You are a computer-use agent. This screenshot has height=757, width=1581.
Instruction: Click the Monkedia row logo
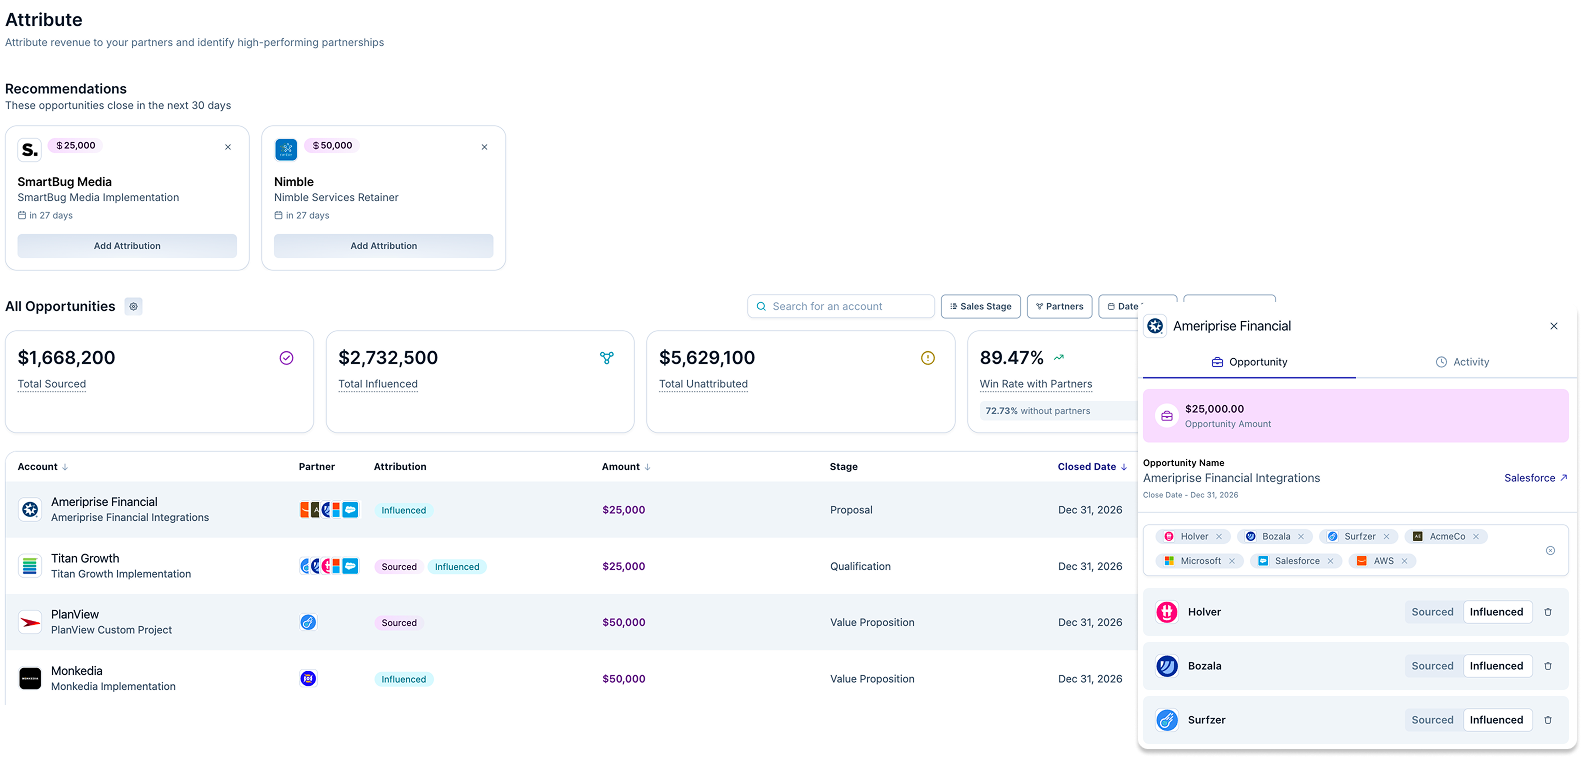point(30,679)
